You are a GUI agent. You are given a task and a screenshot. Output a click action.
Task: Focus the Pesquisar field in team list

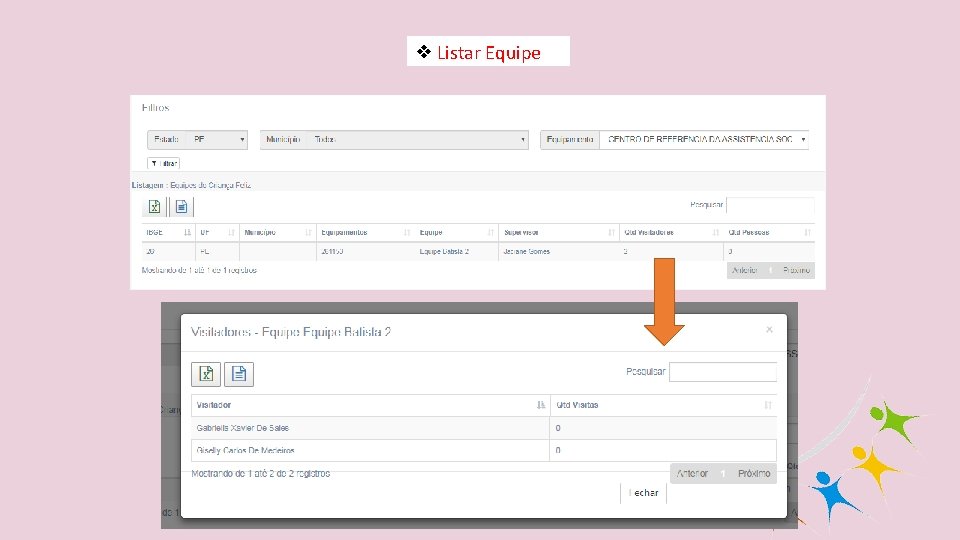click(x=770, y=205)
